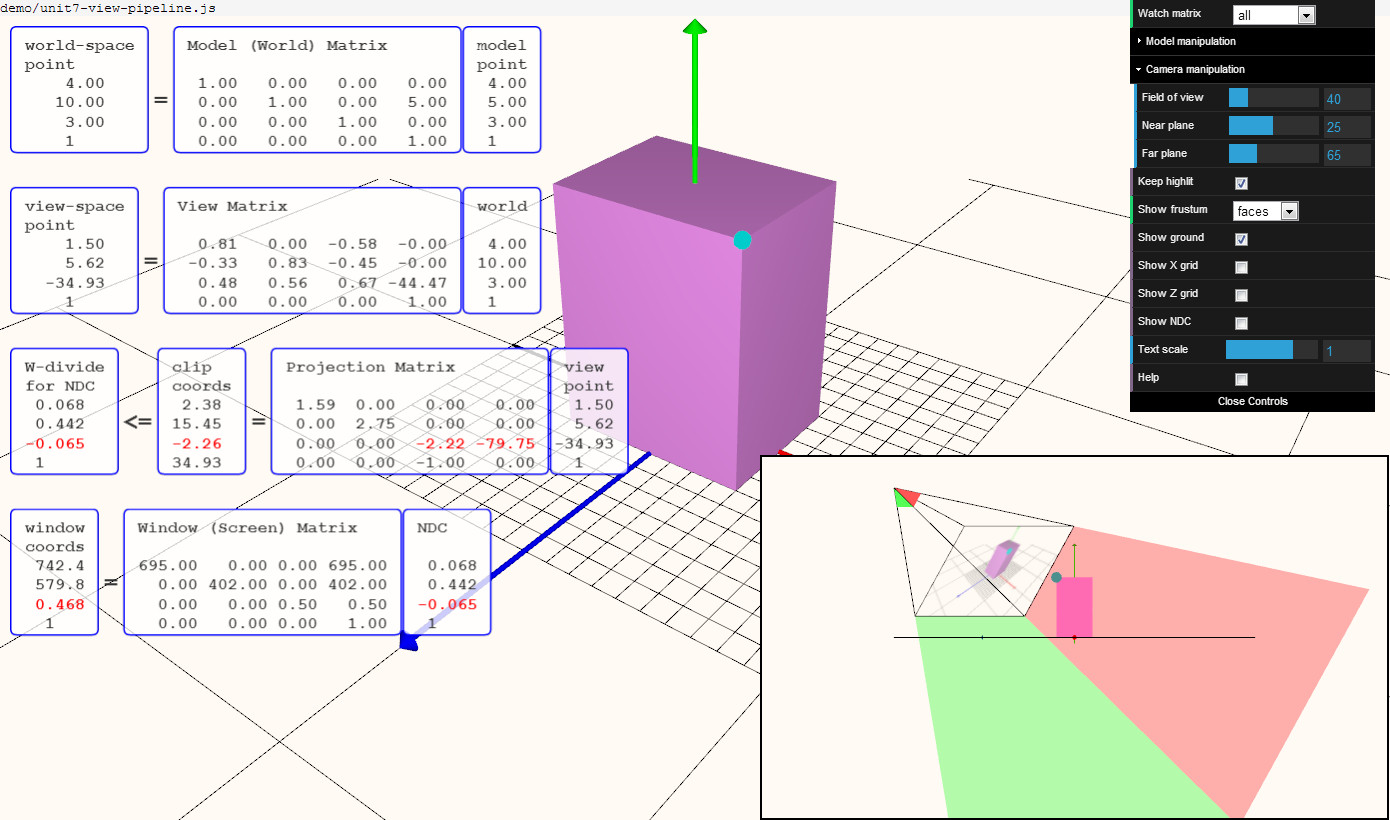
Task: Click the cyan highlighted vertex on the cube
Action: coord(742,240)
